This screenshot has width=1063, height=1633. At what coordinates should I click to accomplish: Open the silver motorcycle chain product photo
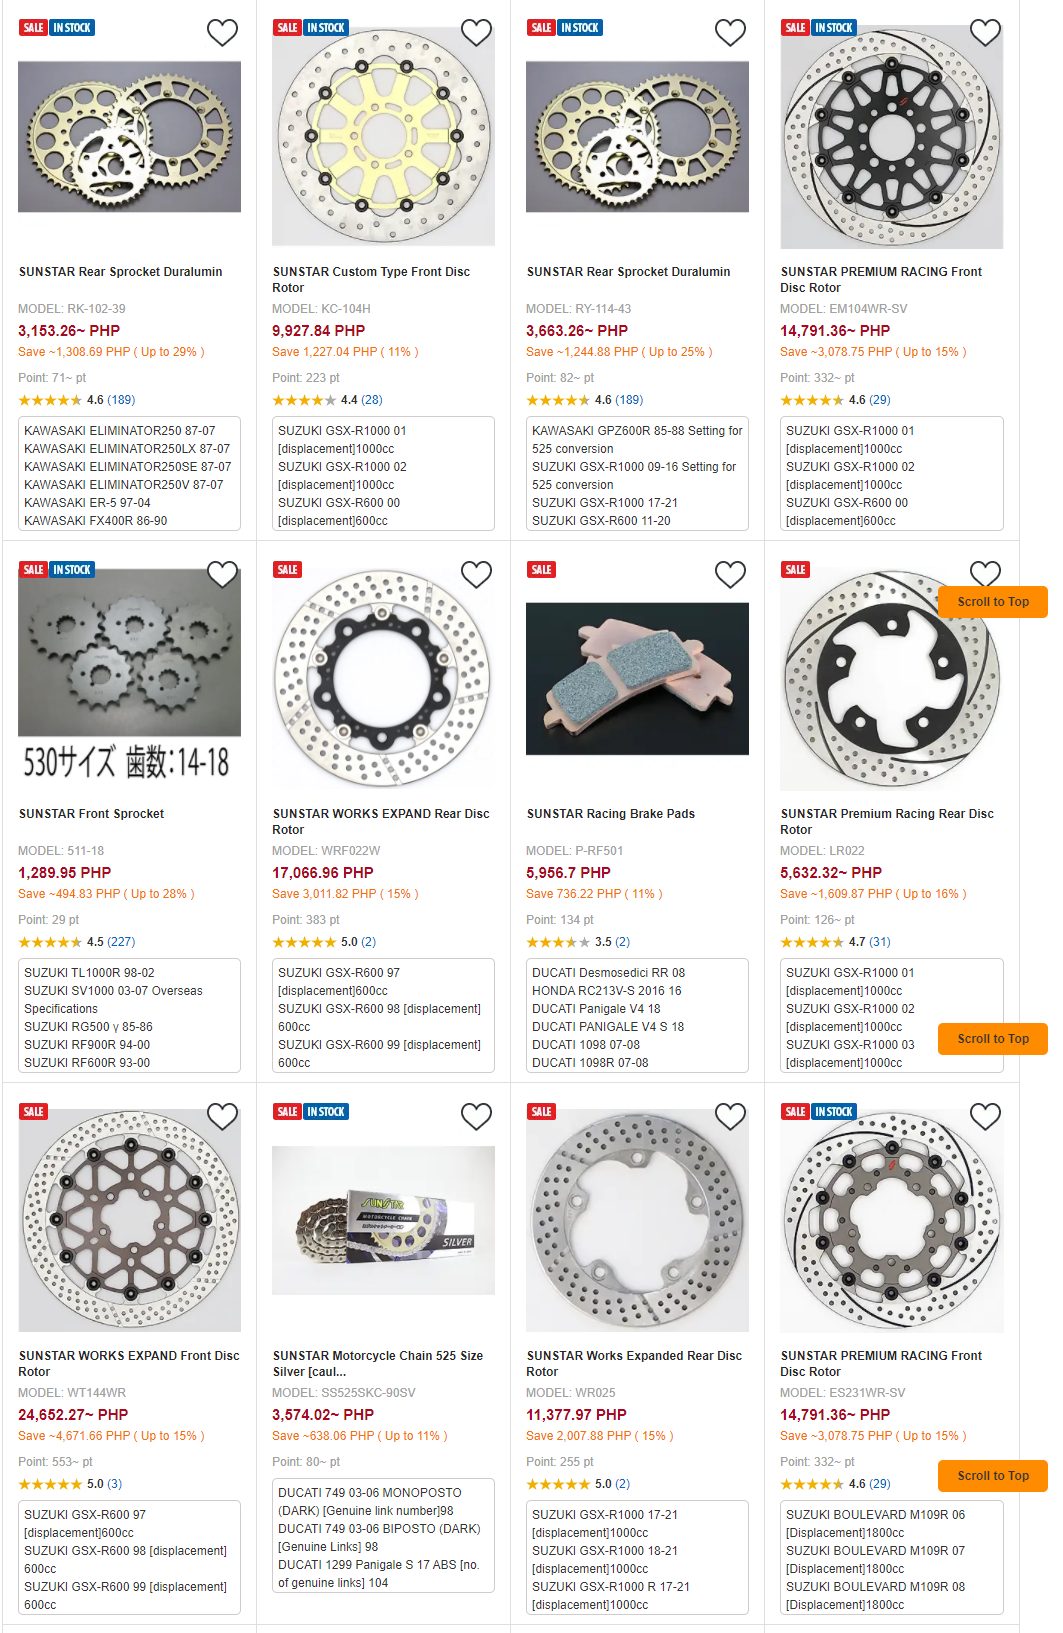383,1221
